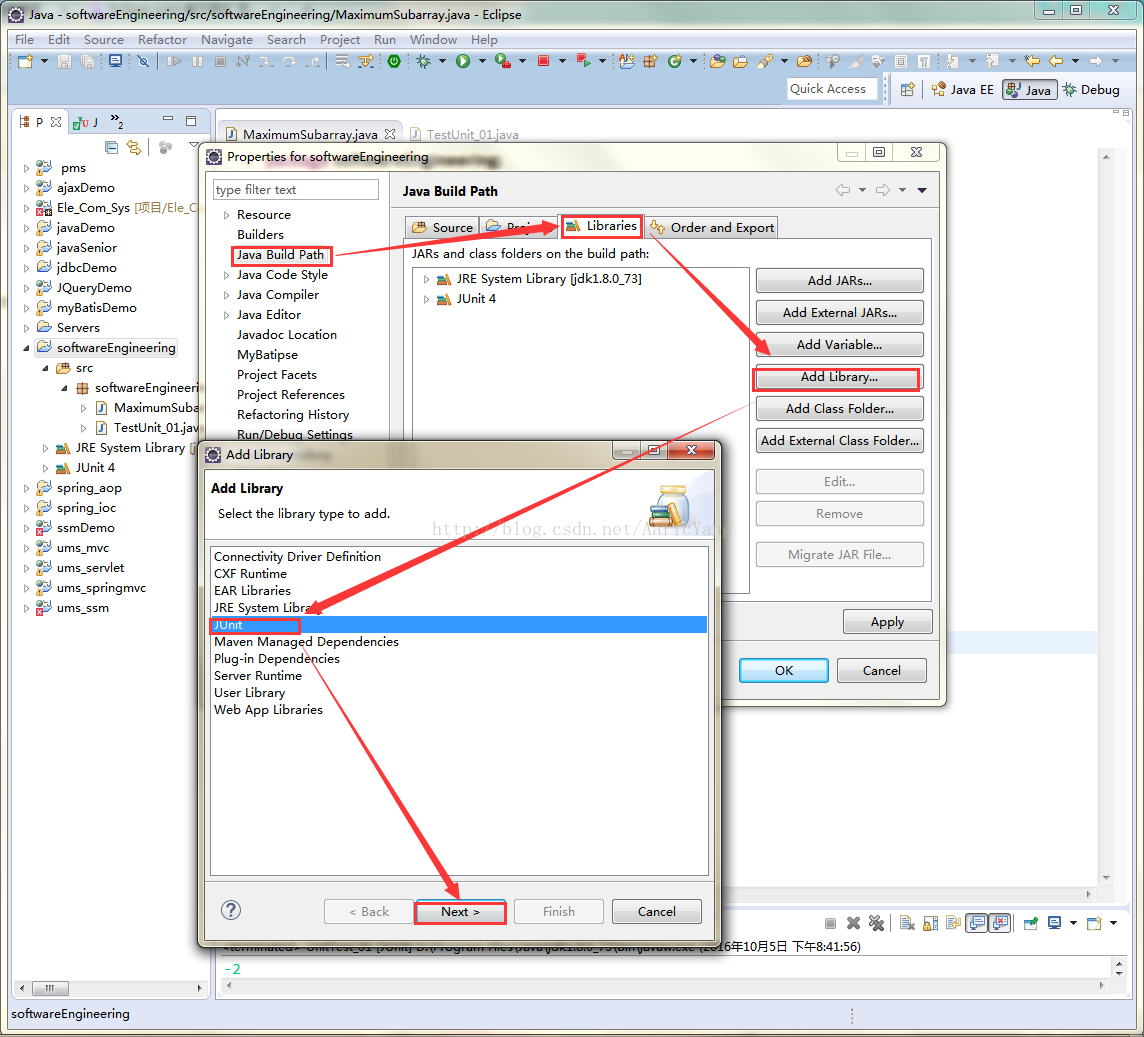Image resolution: width=1144 pixels, height=1037 pixels.
Task: Click the Save icon in main toolbar
Action: [x=65, y=61]
